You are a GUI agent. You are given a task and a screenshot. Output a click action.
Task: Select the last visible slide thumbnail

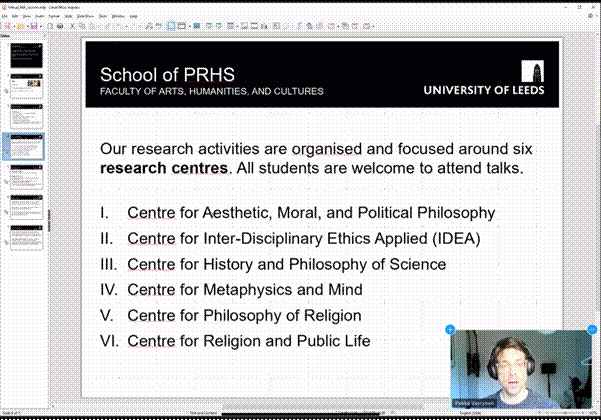coord(26,237)
